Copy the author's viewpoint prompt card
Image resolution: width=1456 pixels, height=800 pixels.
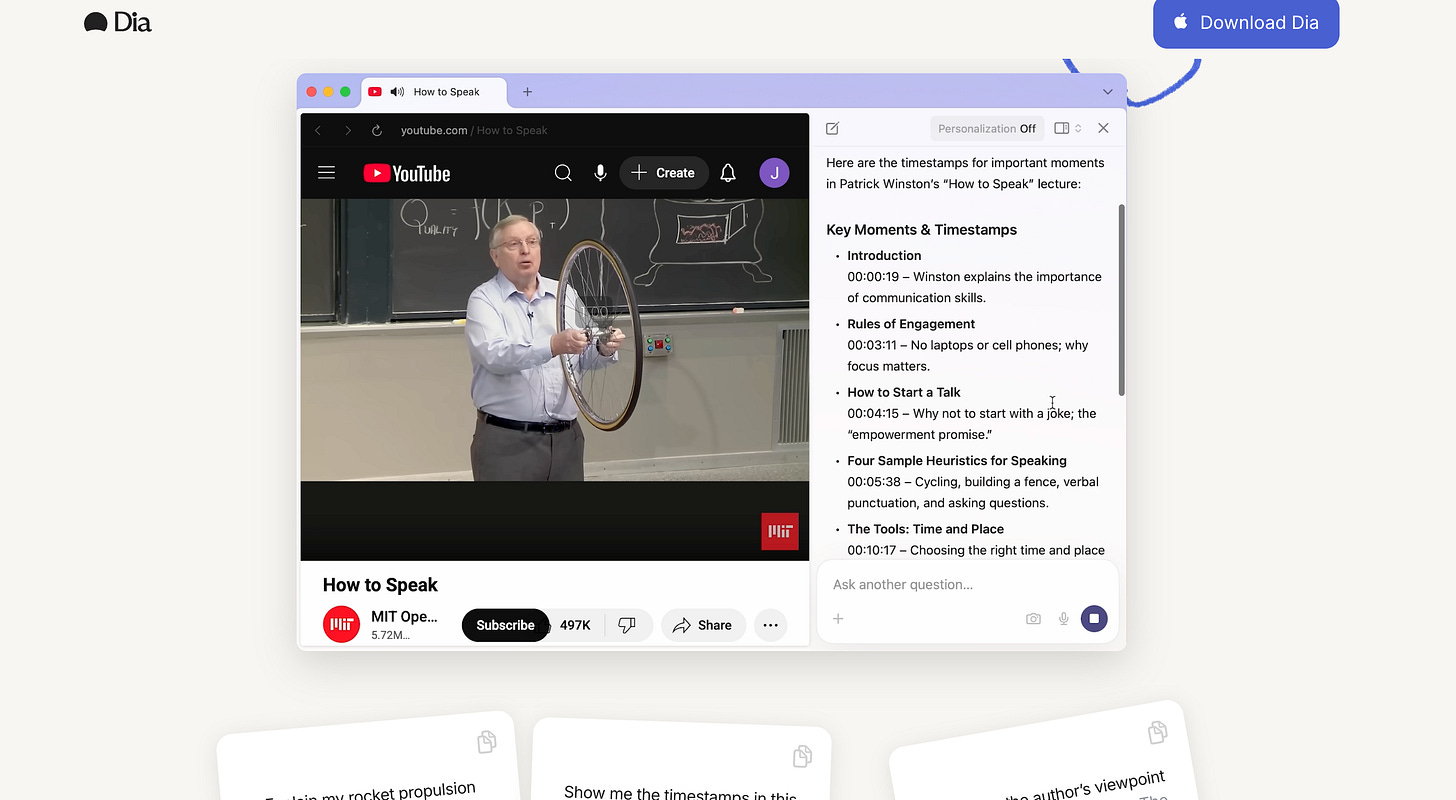pos(1157,732)
